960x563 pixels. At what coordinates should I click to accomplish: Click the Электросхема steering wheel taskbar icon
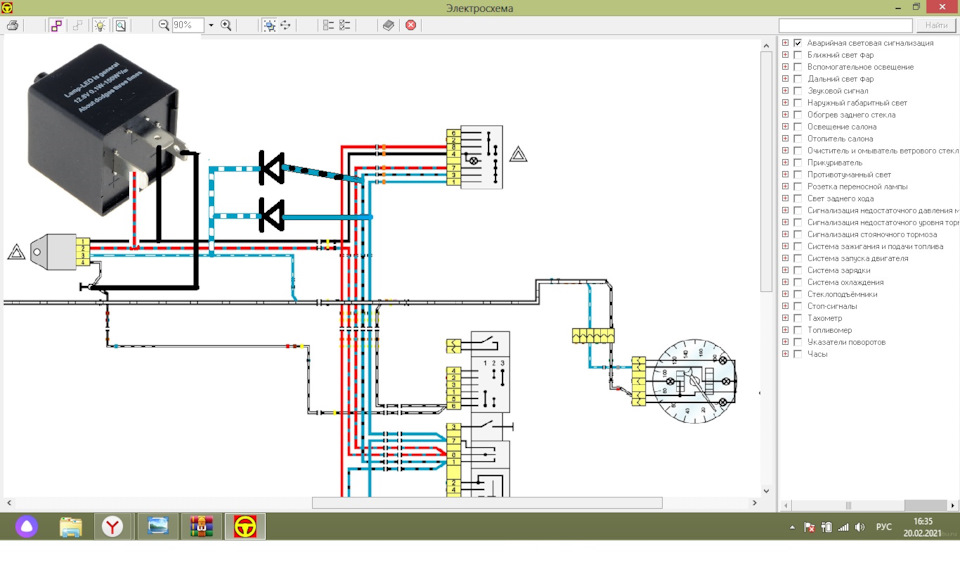click(x=246, y=526)
